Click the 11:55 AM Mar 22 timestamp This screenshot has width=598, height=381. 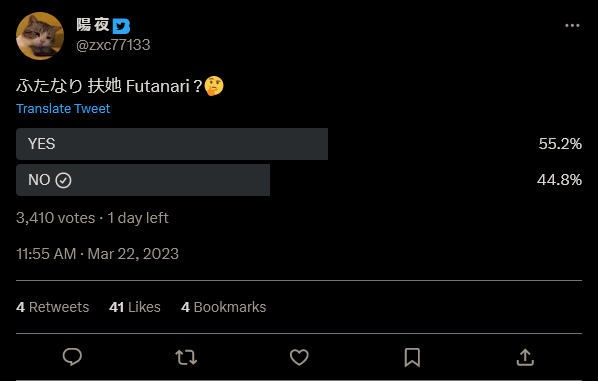pos(97,254)
